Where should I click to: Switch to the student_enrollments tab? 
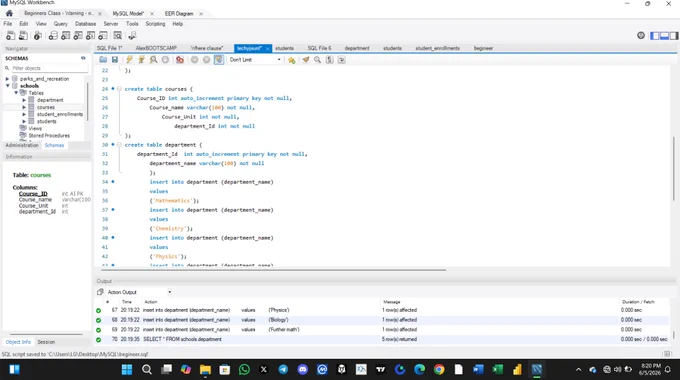point(437,48)
